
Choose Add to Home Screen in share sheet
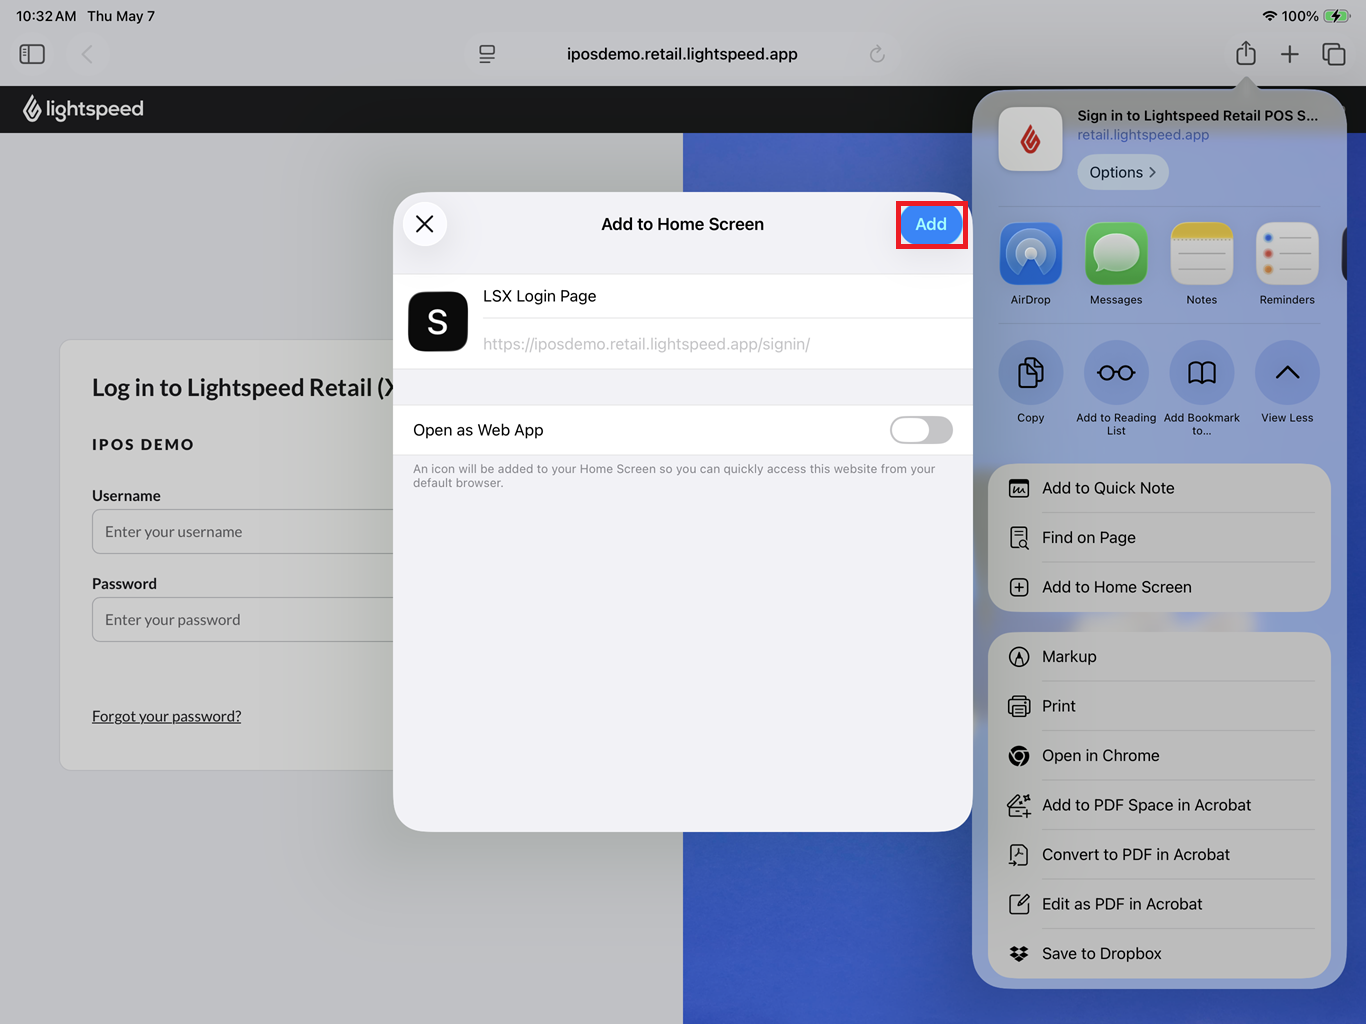(1159, 587)
